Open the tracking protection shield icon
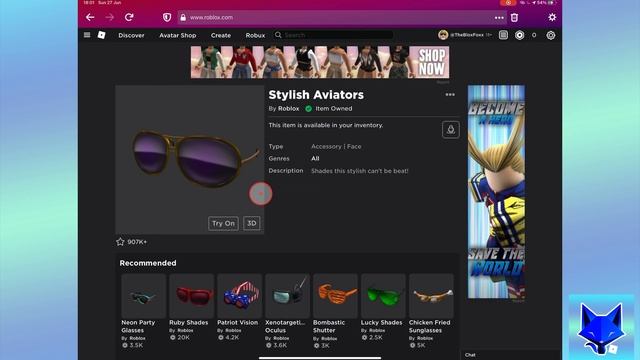640x360 pixels. point(167,17)
